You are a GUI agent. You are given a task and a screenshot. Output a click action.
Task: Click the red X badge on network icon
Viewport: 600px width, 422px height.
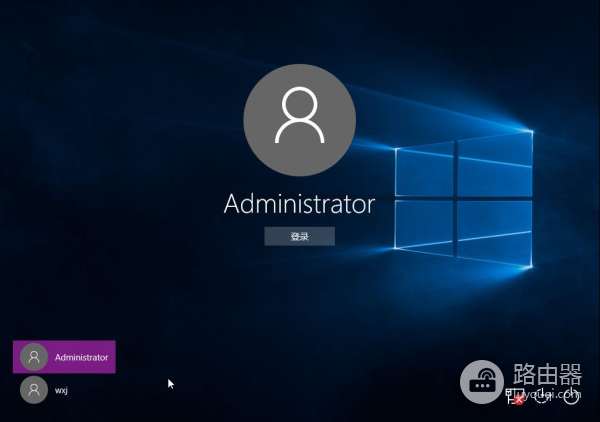tap(520, 400)
